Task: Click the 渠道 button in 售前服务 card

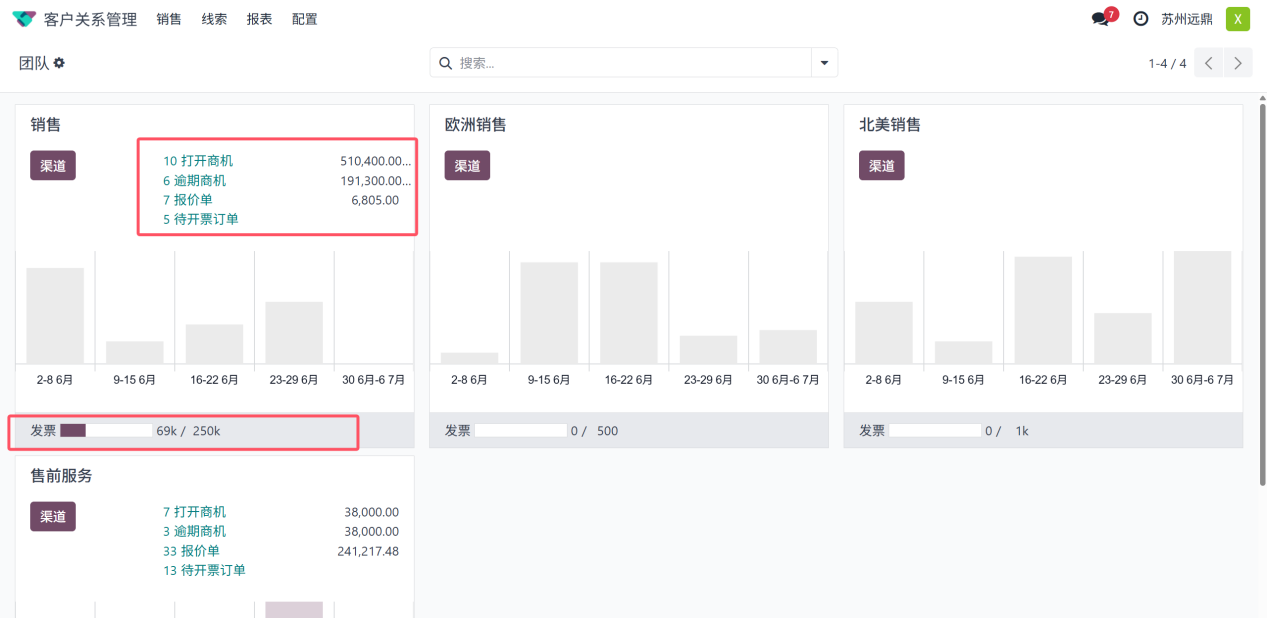Action: 53,517
